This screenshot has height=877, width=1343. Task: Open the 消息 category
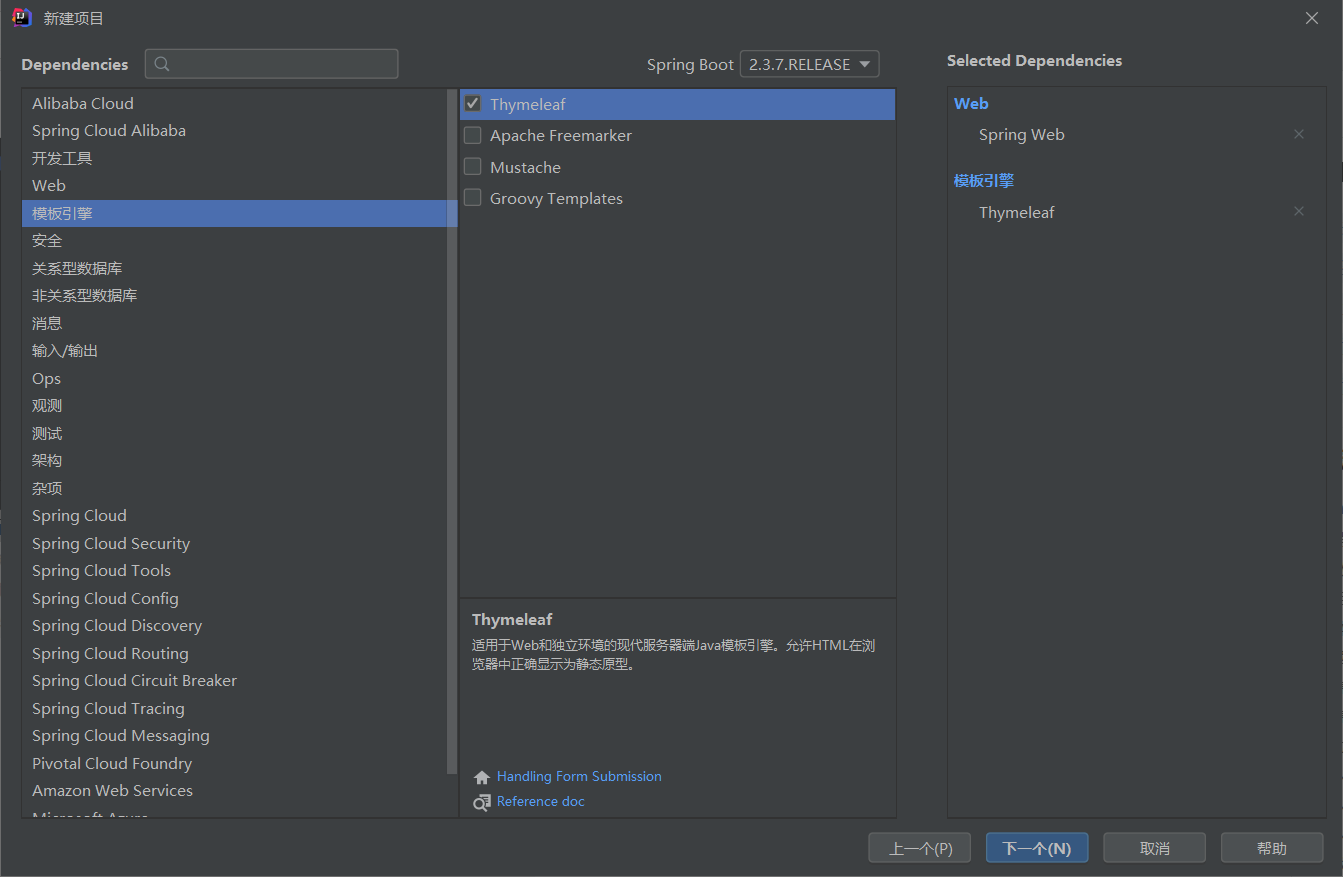[234, 323]
